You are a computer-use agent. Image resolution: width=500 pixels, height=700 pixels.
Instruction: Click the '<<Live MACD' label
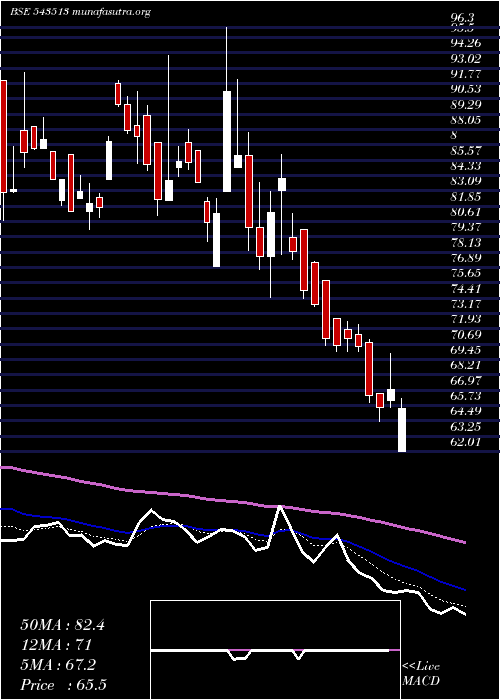coord(421,674)
